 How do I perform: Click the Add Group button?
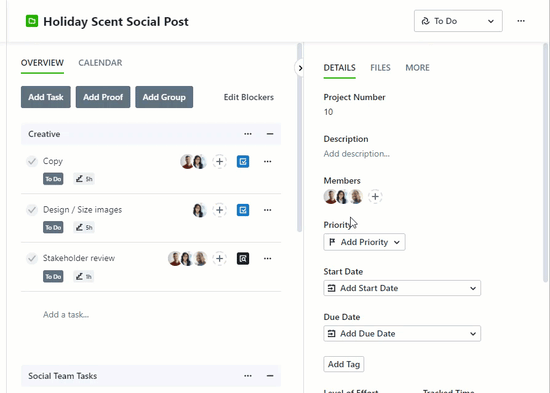164,97
